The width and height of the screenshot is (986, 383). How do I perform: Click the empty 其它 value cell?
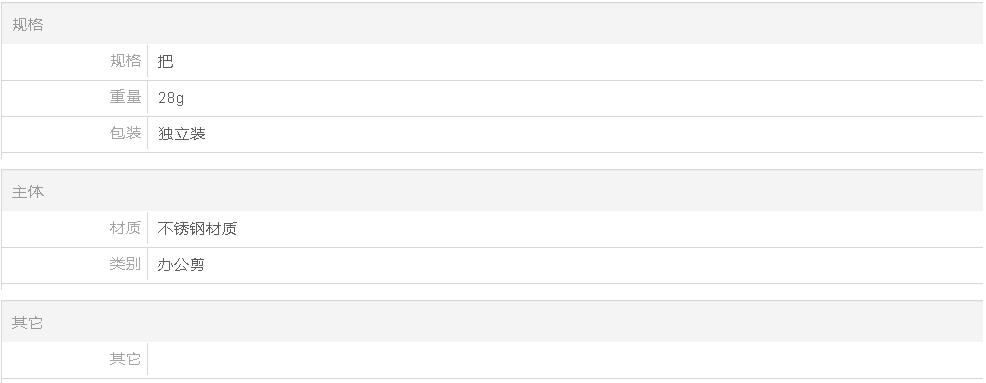[x=565, y=360]
